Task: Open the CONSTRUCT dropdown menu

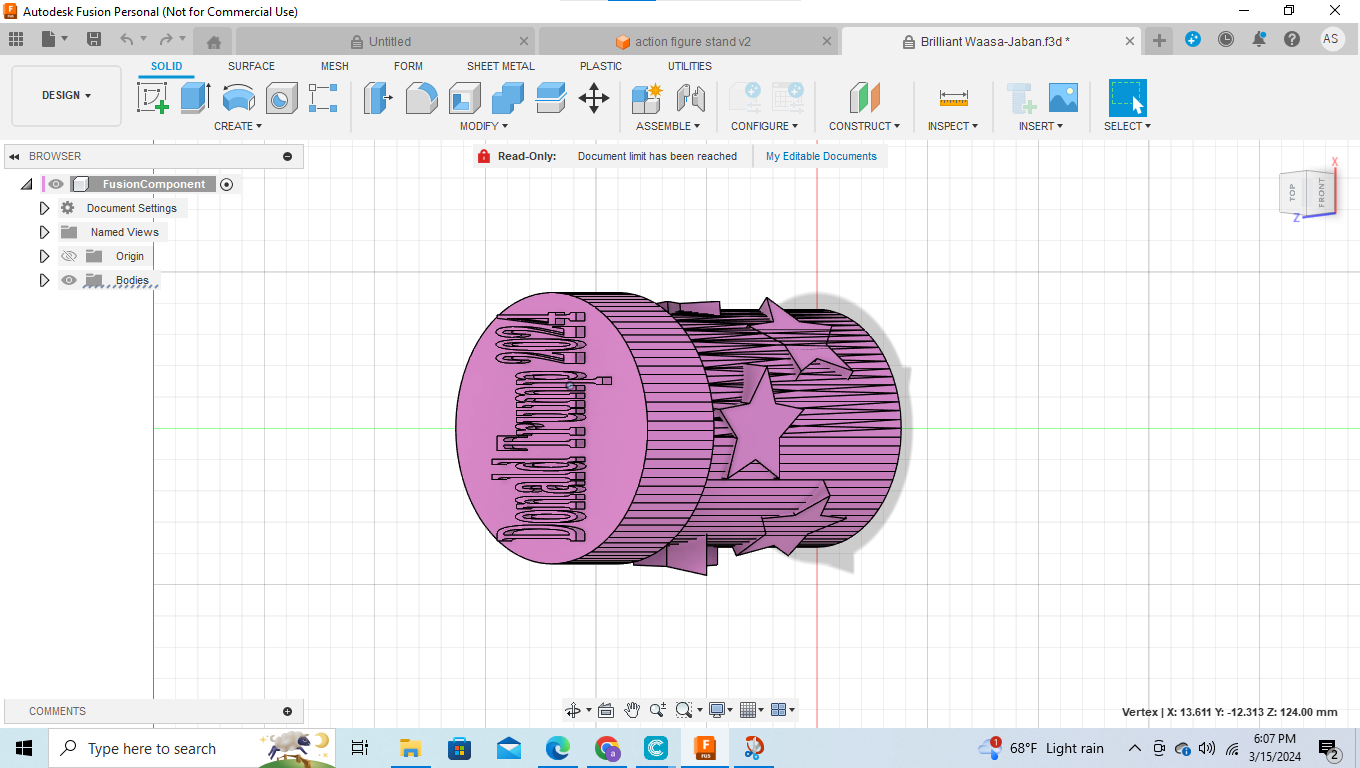Action: click(864, 126)
